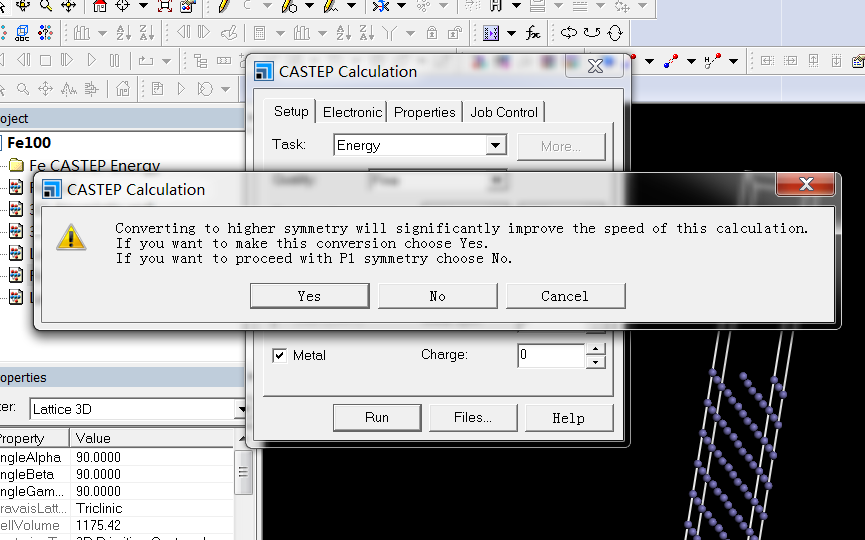865x540 pixels.
Task: Select the Sketch Ring pencil tool
Action: (289, 6)
